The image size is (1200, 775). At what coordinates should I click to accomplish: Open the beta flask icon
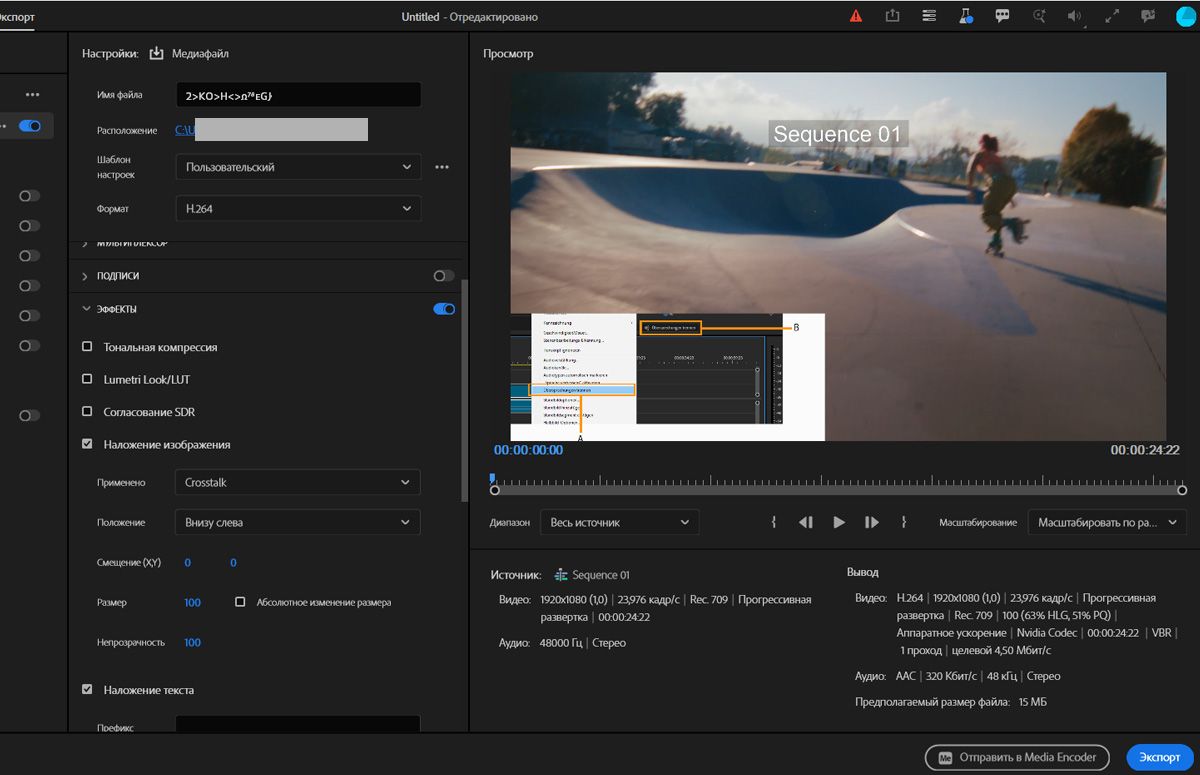pyautogui.click(x=966, y=16)
